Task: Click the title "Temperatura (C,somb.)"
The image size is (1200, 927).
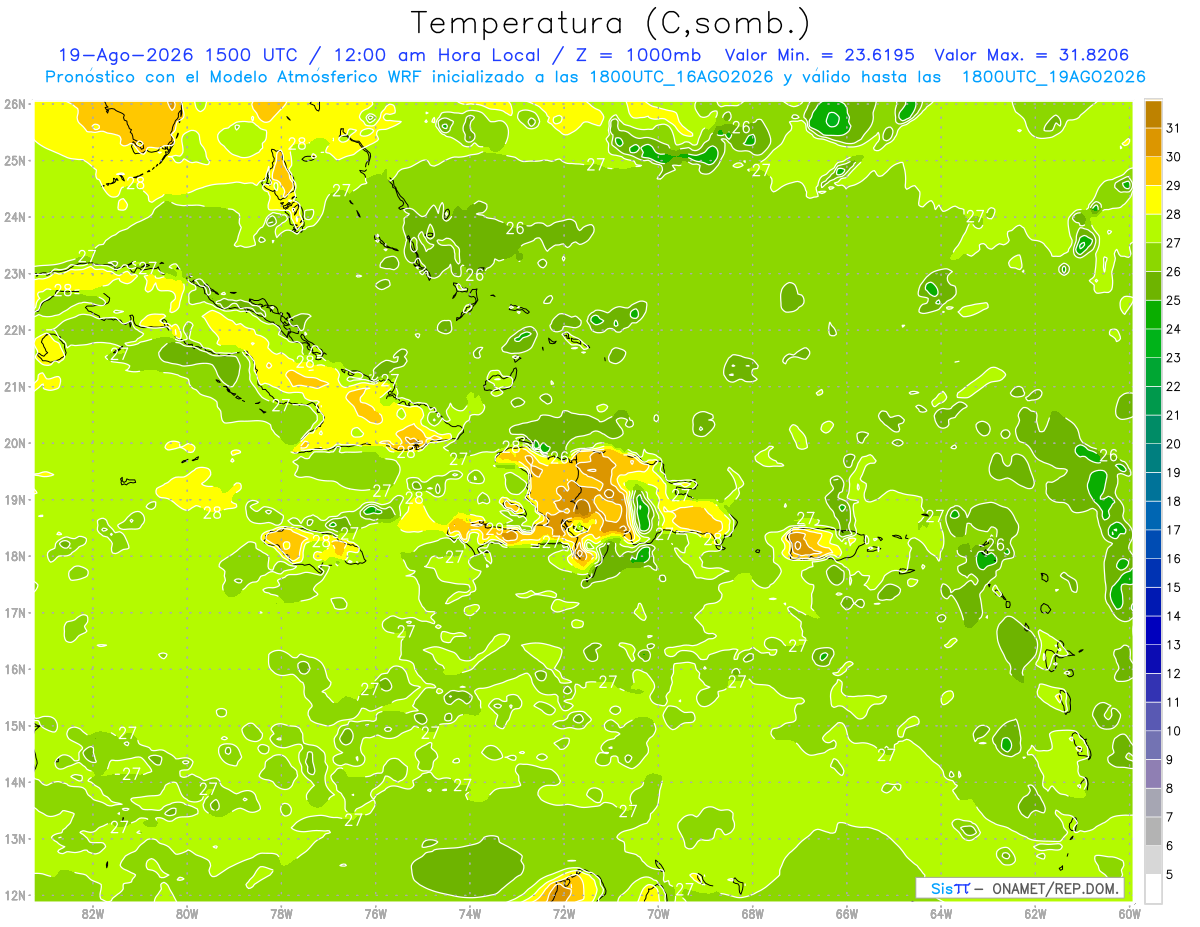Action: [611, 24]
